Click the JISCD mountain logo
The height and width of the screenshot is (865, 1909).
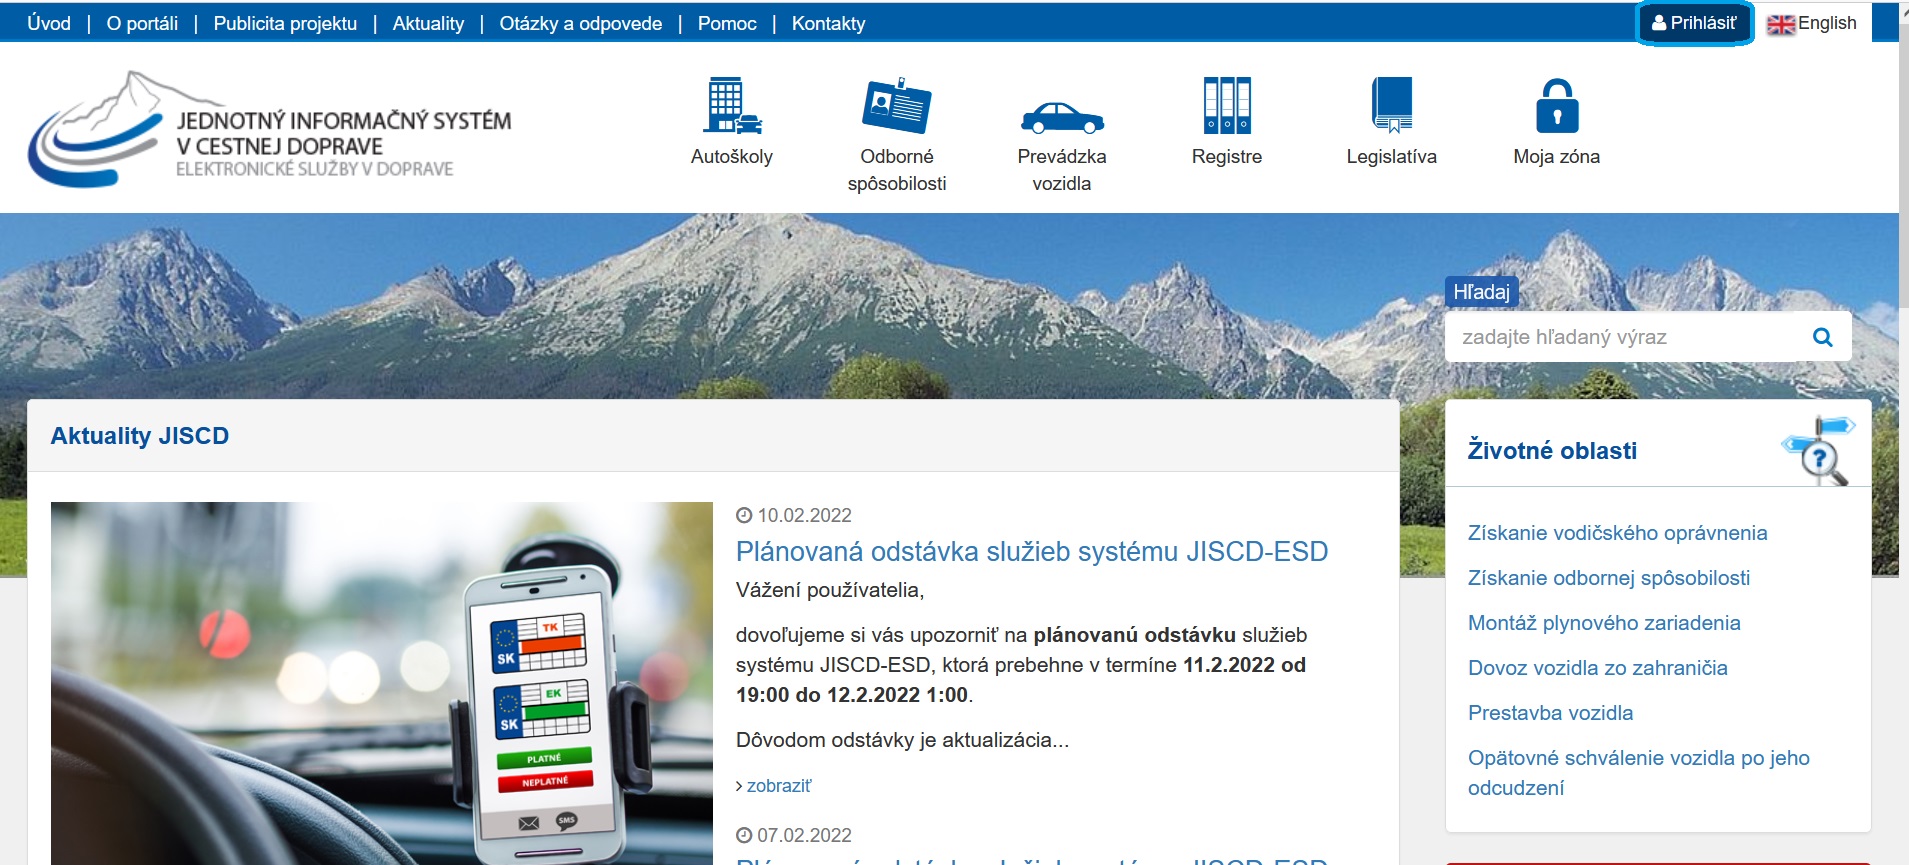tap(95, 130)
